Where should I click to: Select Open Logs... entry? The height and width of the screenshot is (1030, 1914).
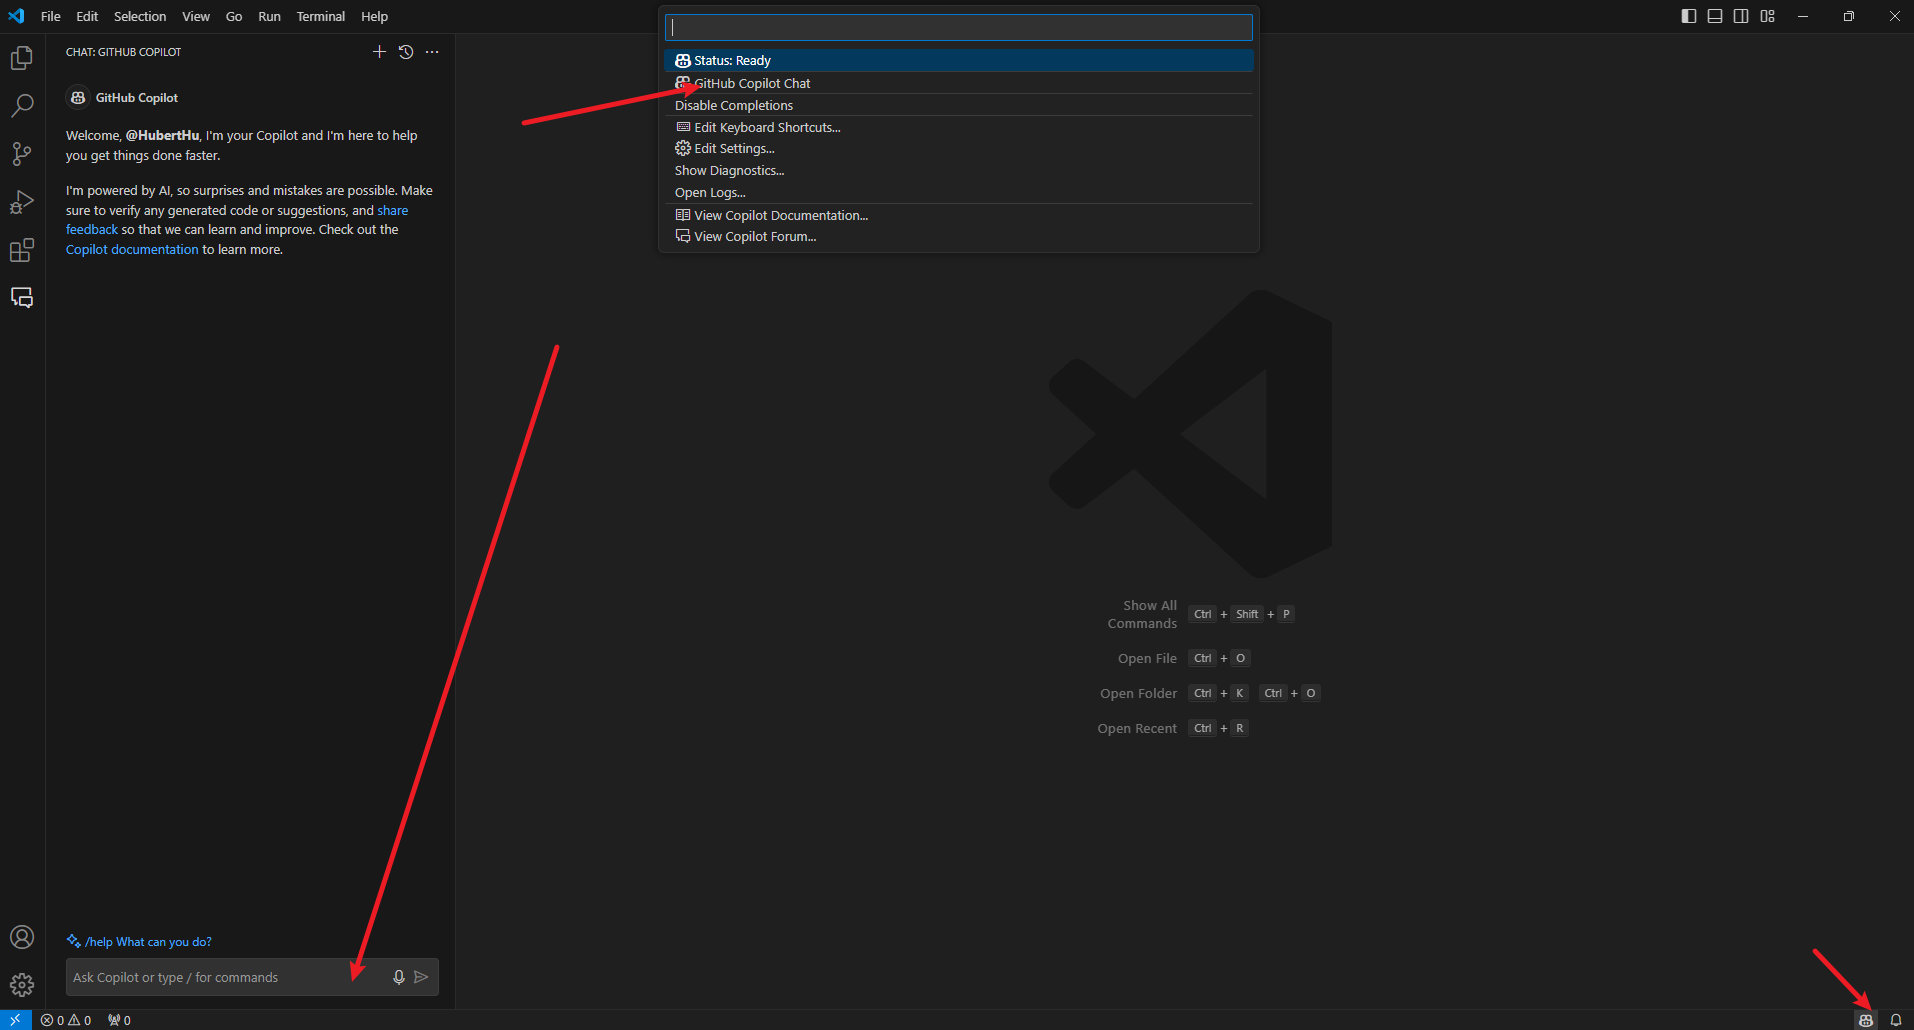pos(958,192)
